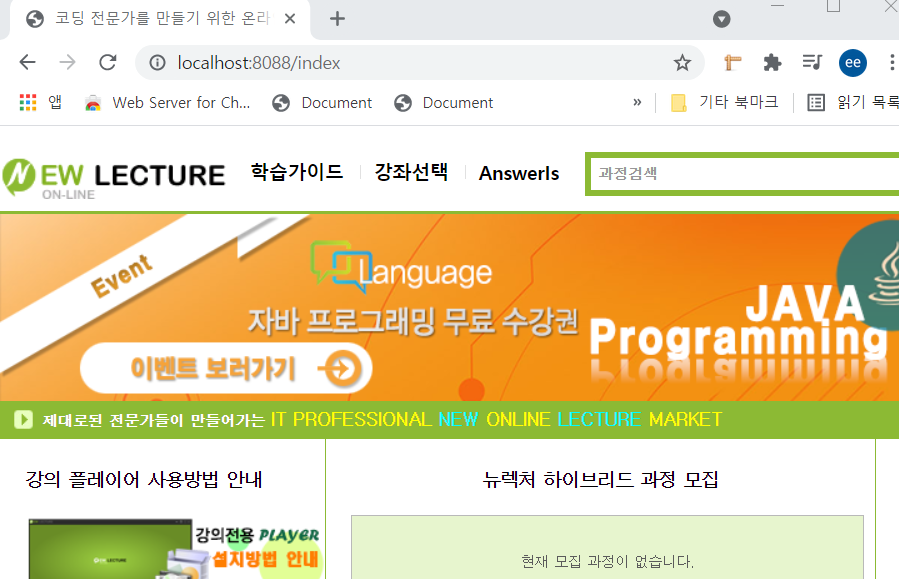
Task: Click the 강의 플레이어 사용방법 안내 heading
Action: 144,479
